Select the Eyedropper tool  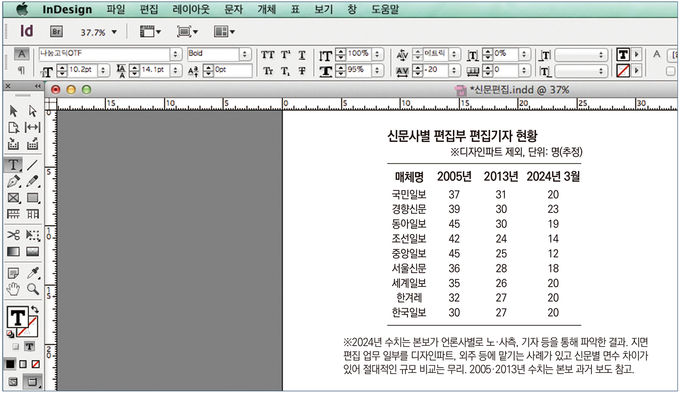click(33, 273)
